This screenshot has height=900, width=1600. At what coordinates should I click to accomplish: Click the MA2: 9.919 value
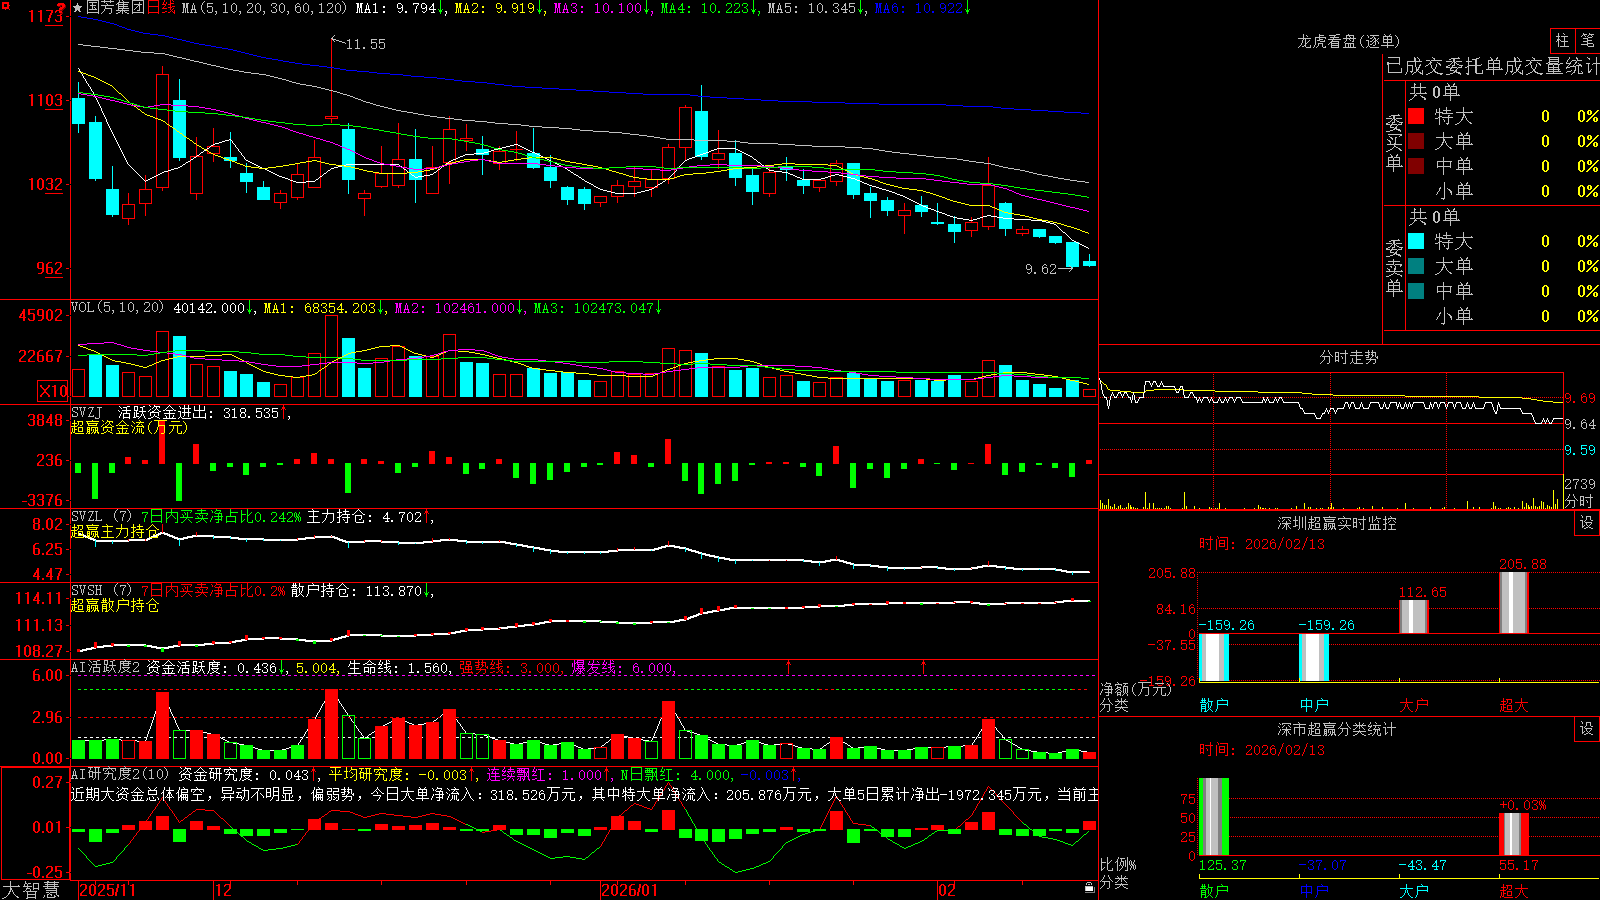click(x=499, y=8)
